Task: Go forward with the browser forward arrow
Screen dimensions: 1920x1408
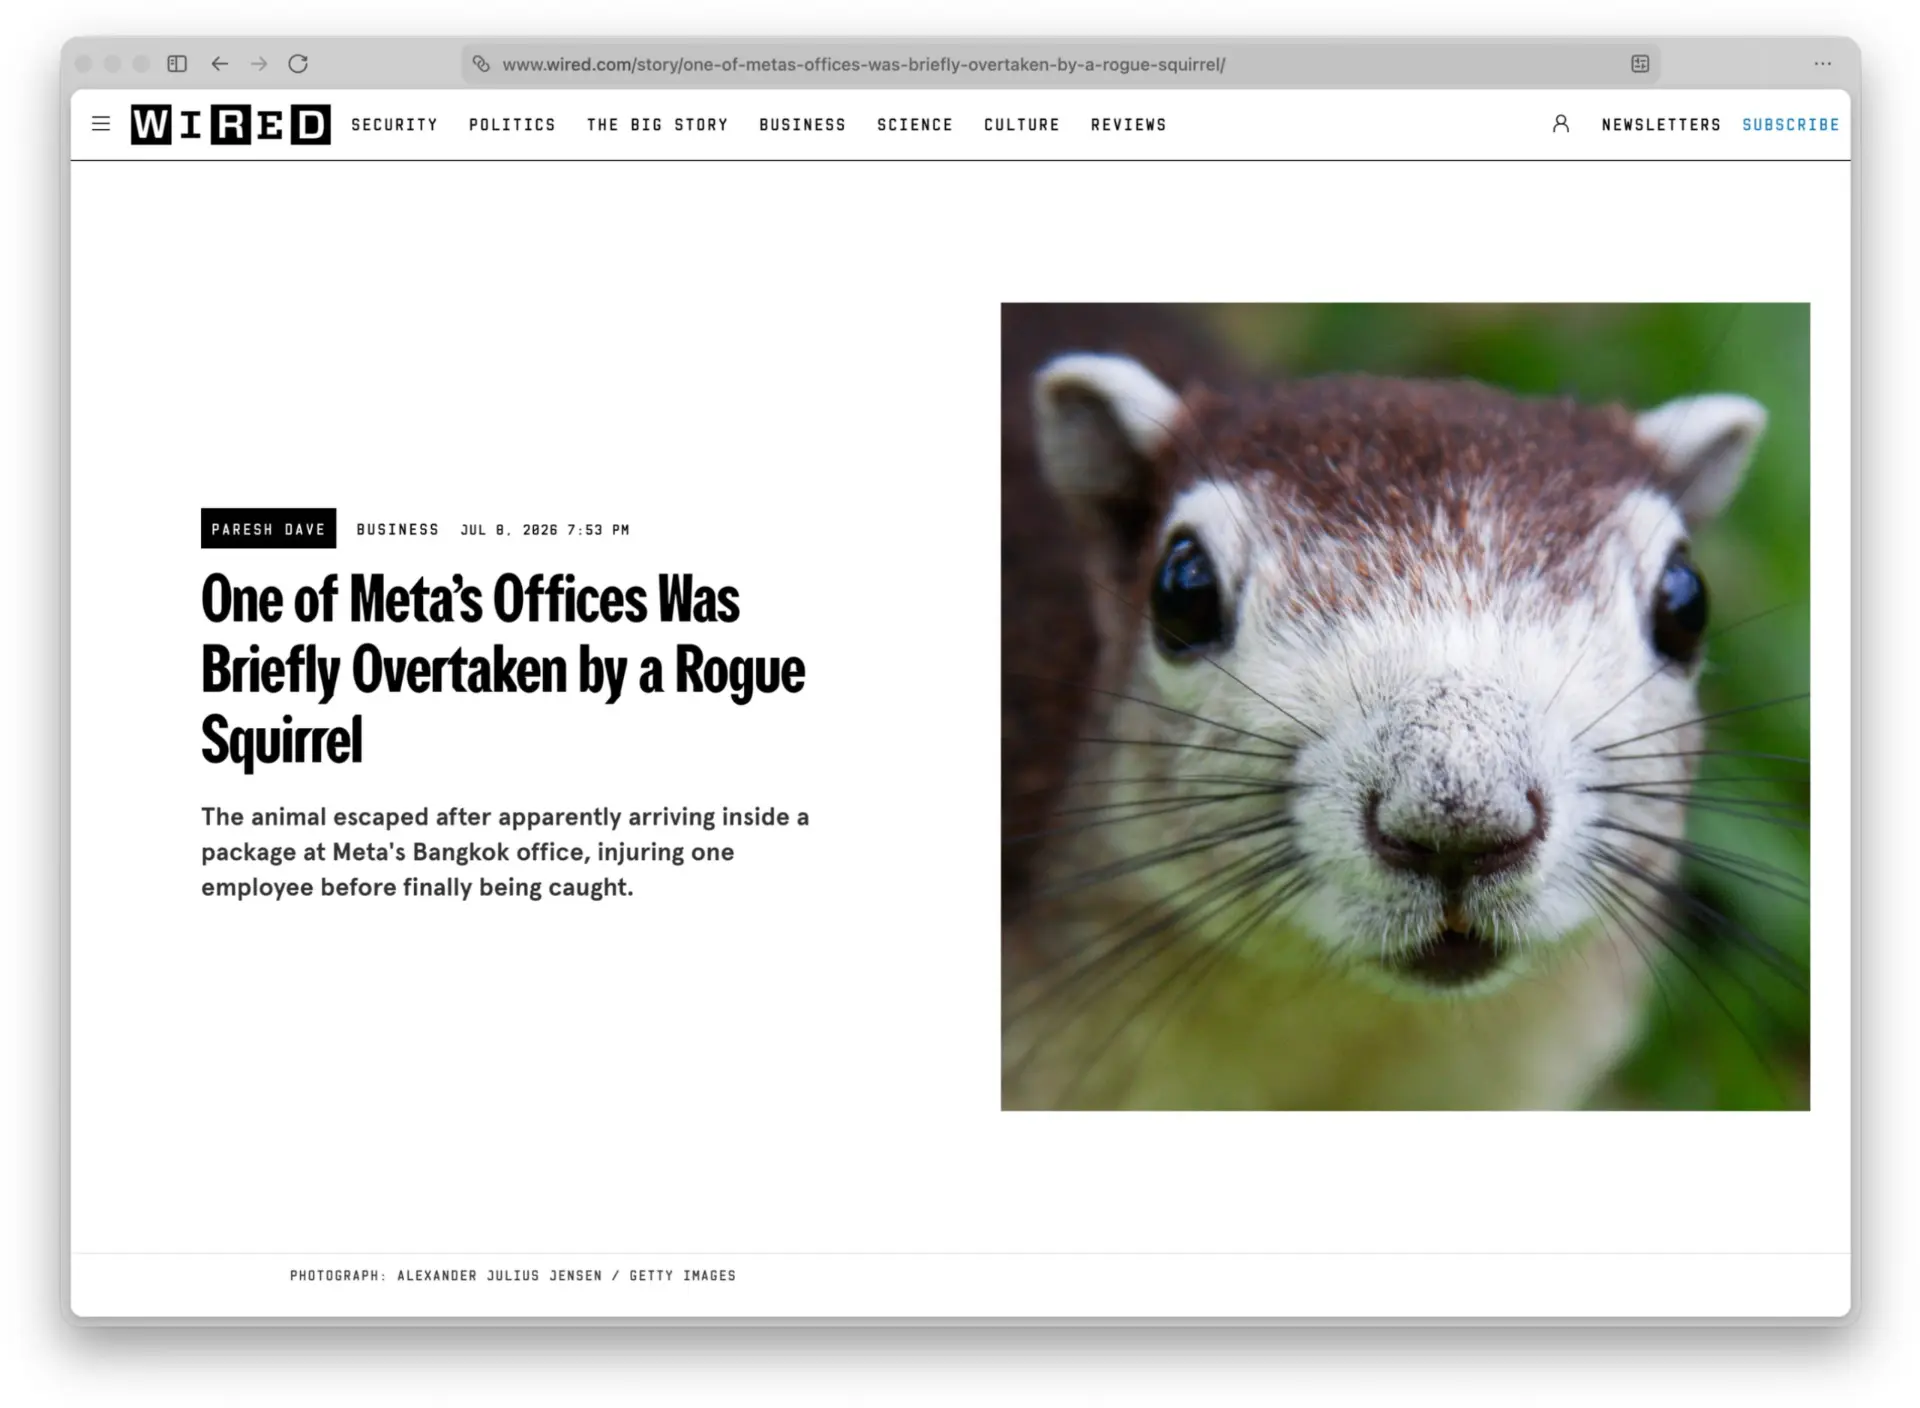Action: click(x=259, y=64)
